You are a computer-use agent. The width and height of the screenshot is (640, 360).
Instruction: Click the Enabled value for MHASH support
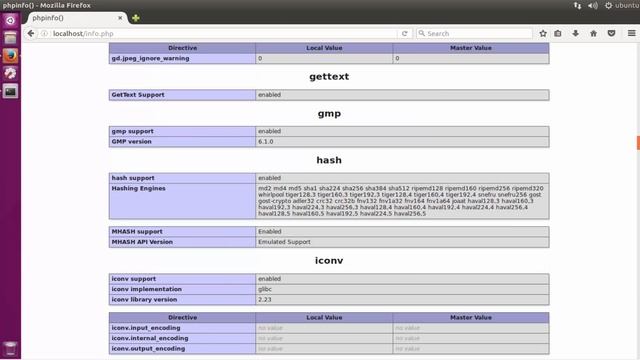(x=269, y=231)
